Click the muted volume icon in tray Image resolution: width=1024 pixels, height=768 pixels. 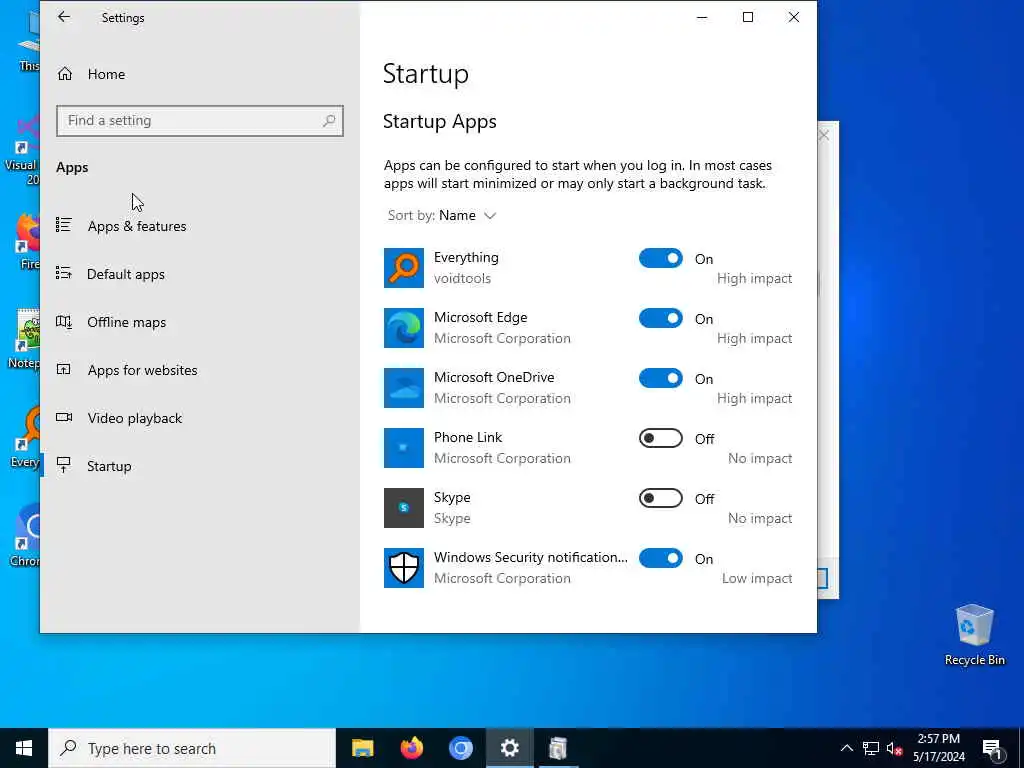[894, 748]
